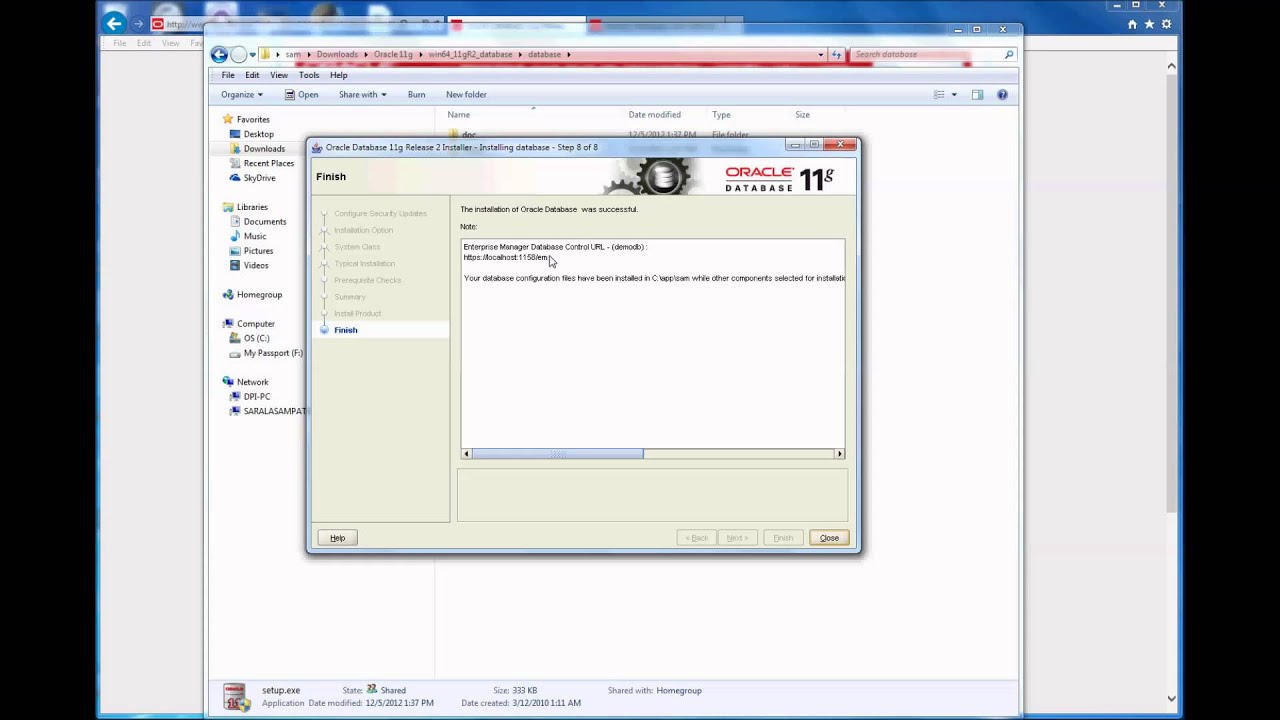Create a New folder from Explorer toolbar
The height and width of the screenshot is (720, 1280).
(x=466, y=95)
